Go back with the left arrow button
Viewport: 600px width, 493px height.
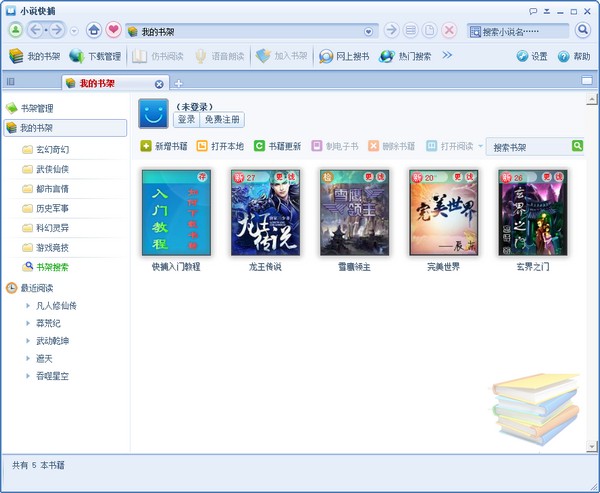pyautogui.click(x=36, y=30)
